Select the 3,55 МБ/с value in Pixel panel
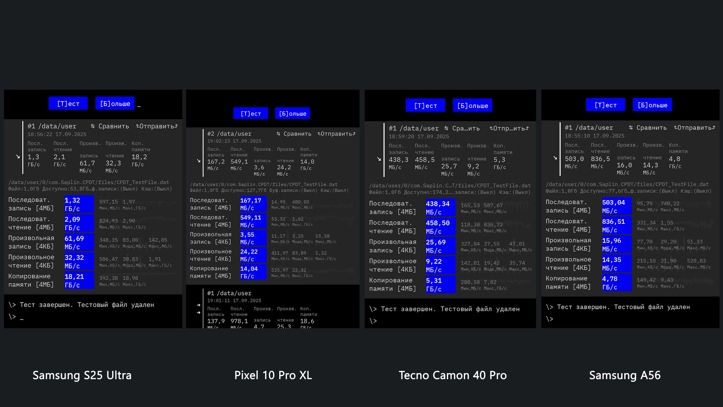The image size is (723, 407). [x=253, y=238]
